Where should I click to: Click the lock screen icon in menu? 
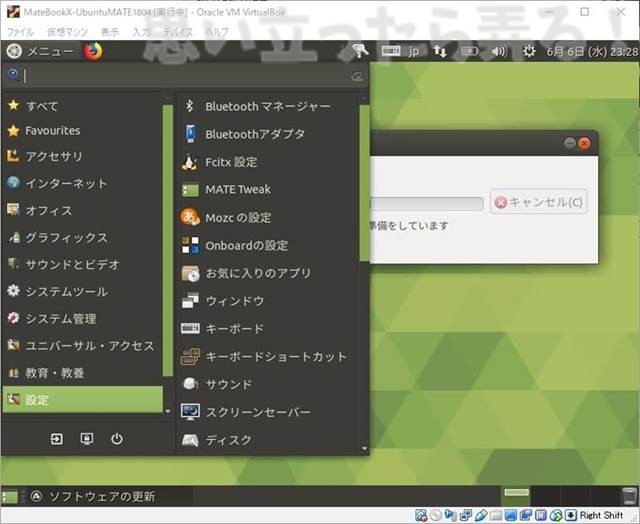[87, 439]
